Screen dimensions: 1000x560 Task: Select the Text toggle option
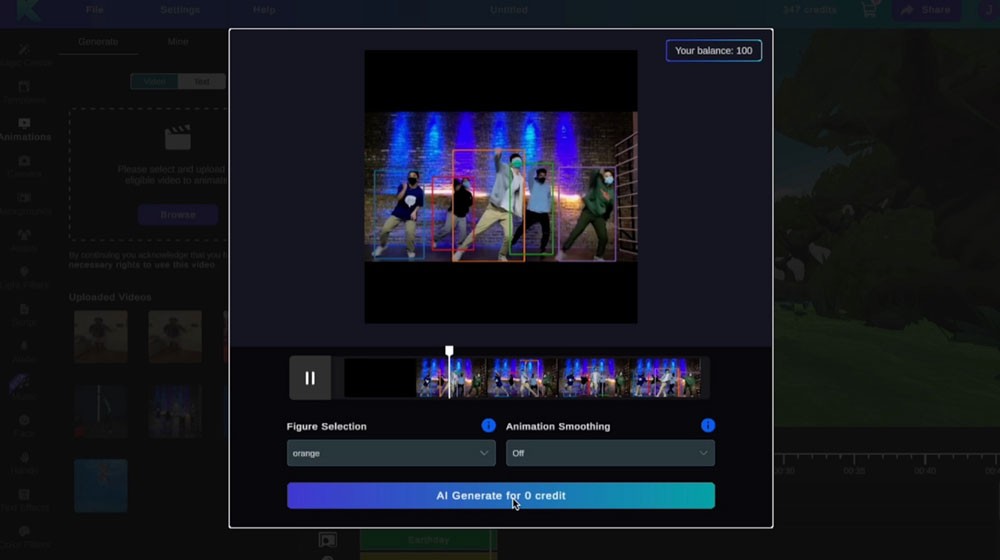pos(202,82)
